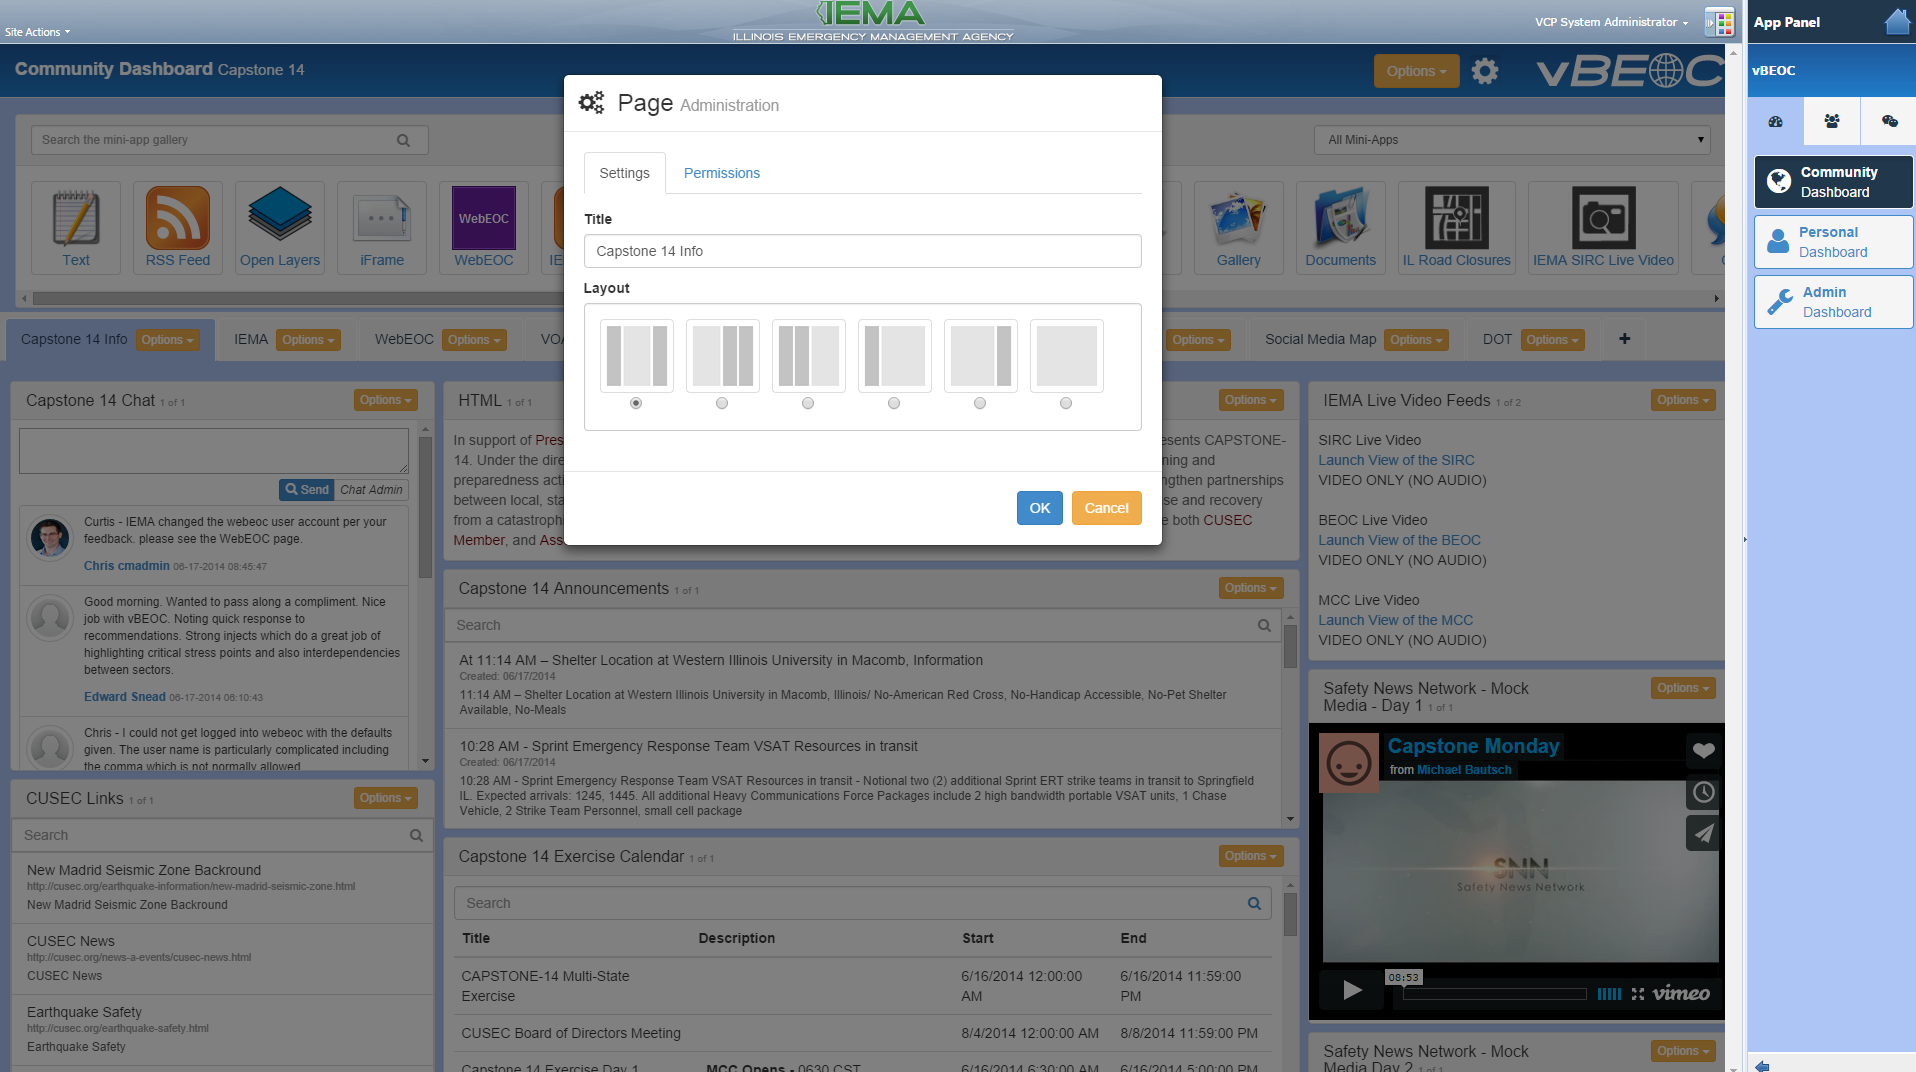
Task: Open the Social Media Map tab
Action: click(1320, 339)
